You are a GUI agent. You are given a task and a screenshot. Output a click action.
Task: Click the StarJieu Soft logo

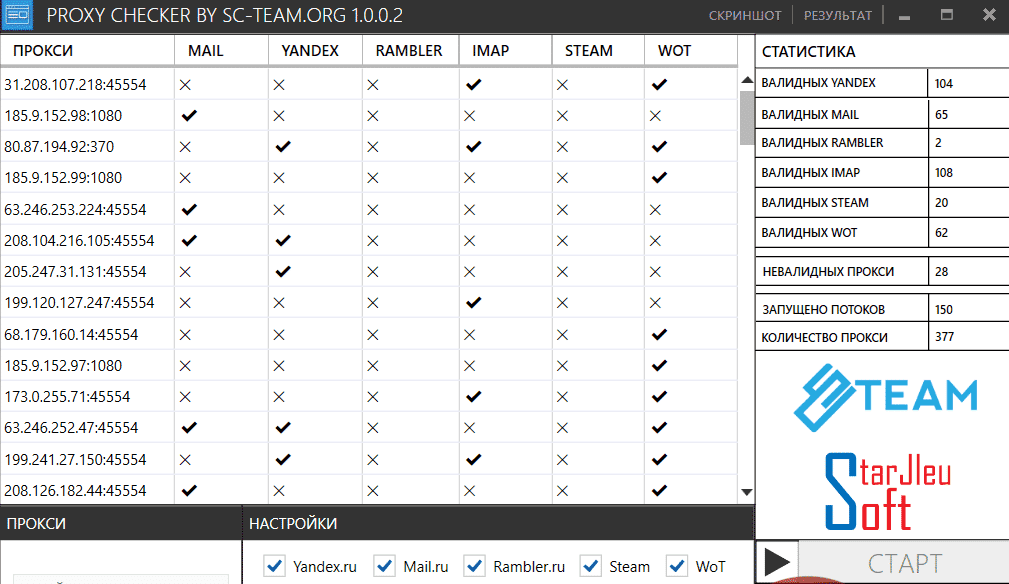(x=887, y=492)
